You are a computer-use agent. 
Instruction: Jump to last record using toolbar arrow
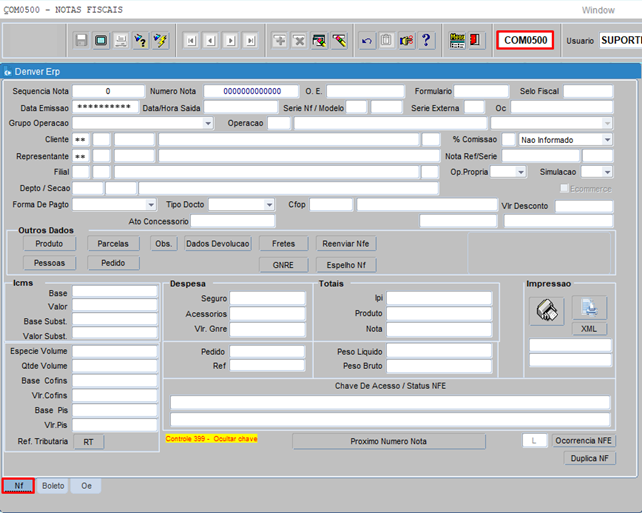pos(250,41)
